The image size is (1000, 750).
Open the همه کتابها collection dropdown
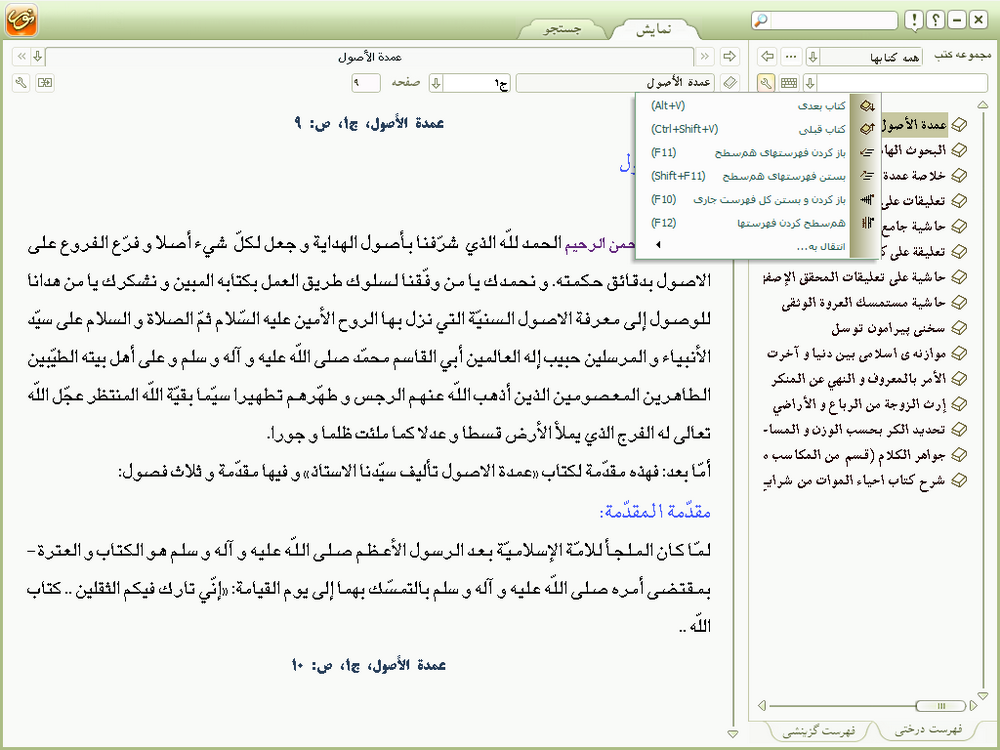[x=812, y=56]
